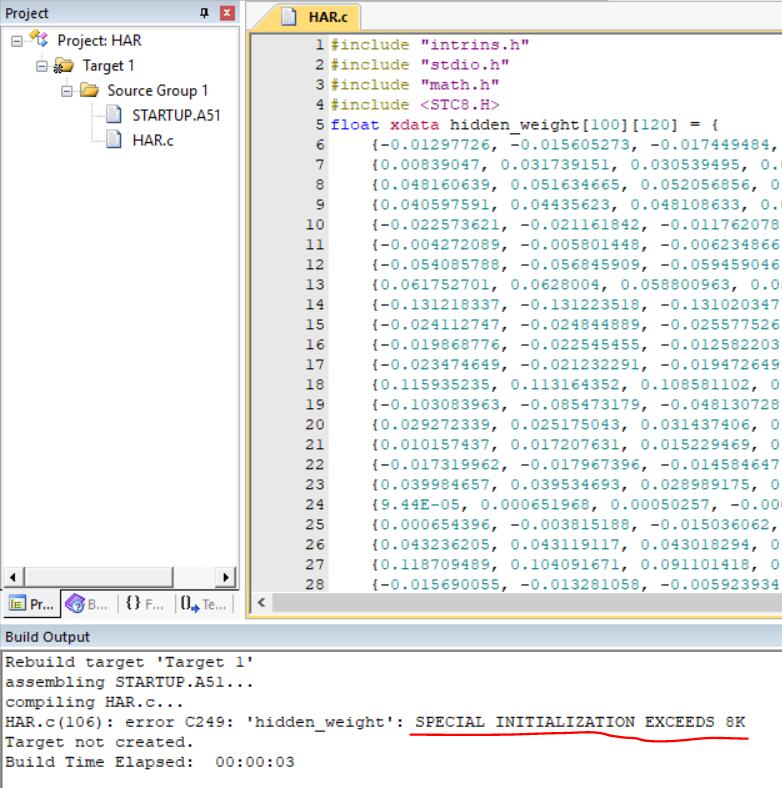Click the #include <STC8.H> line
Image resolution: width=782 pixels, height=788 pixels.
(415, 105)
